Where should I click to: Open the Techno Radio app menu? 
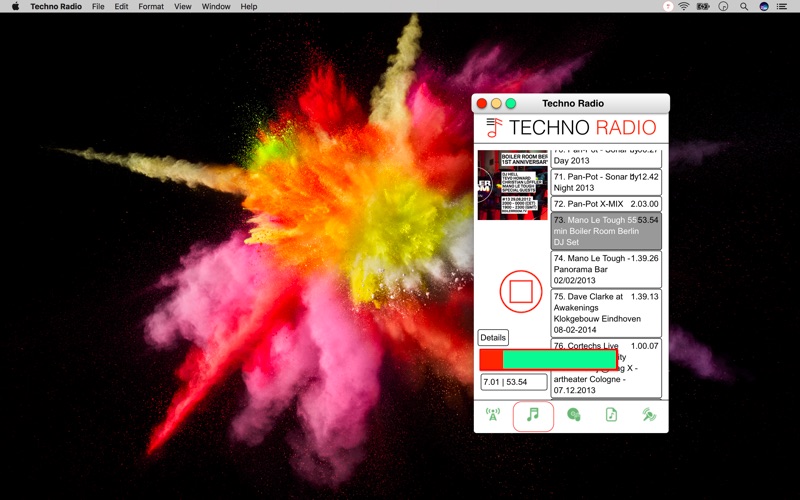click(56, 7)
